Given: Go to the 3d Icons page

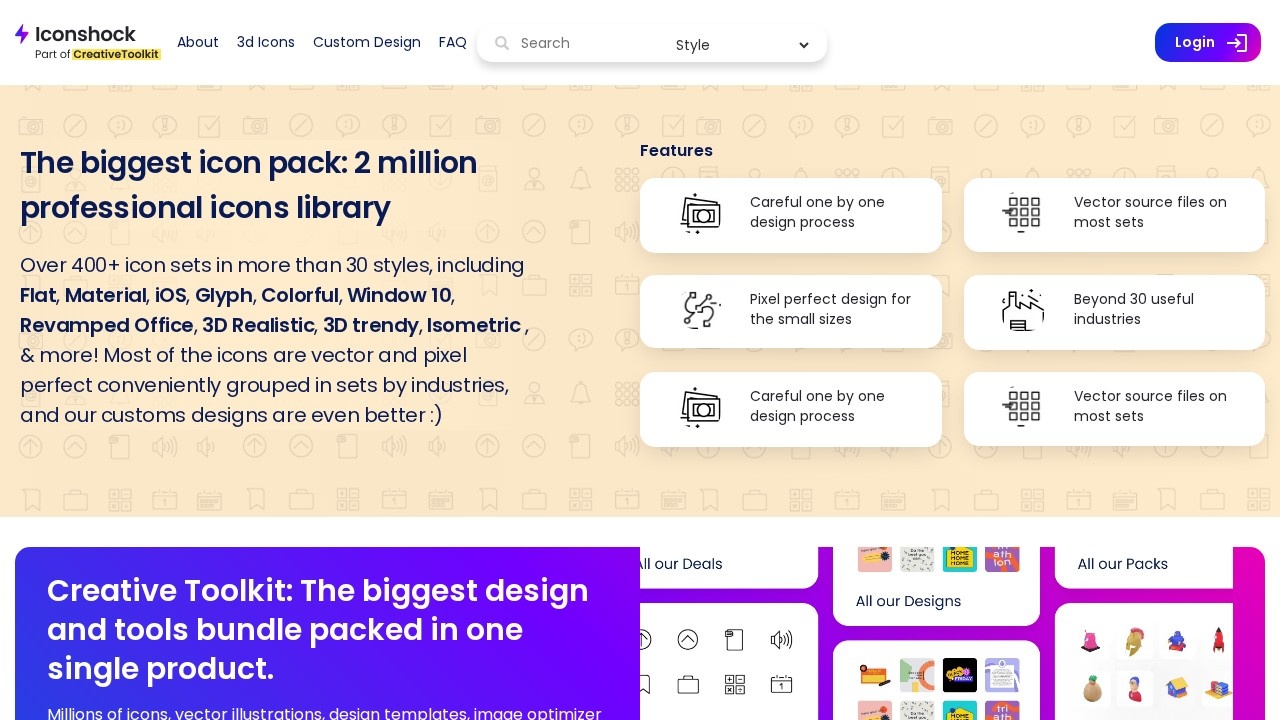Looking at the screenshot, I should [x=266, y=42].
